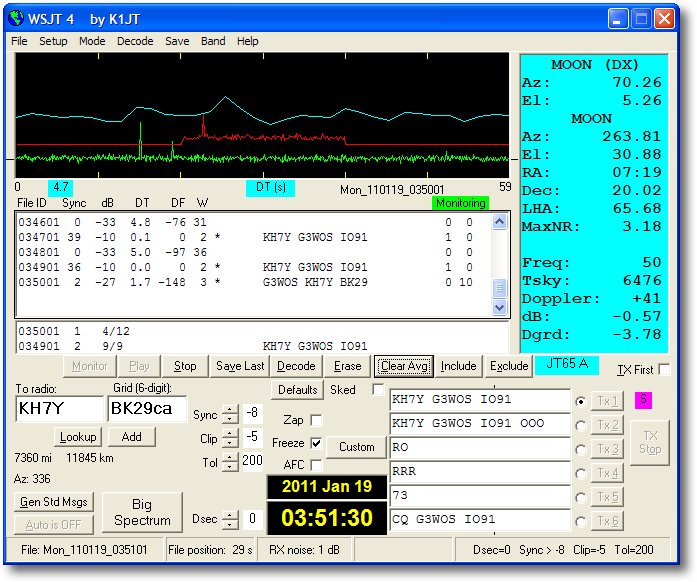This screenshot has width=697, height=582.
Task: Click the Clear Avg button
Action: (x=404, y=366)
